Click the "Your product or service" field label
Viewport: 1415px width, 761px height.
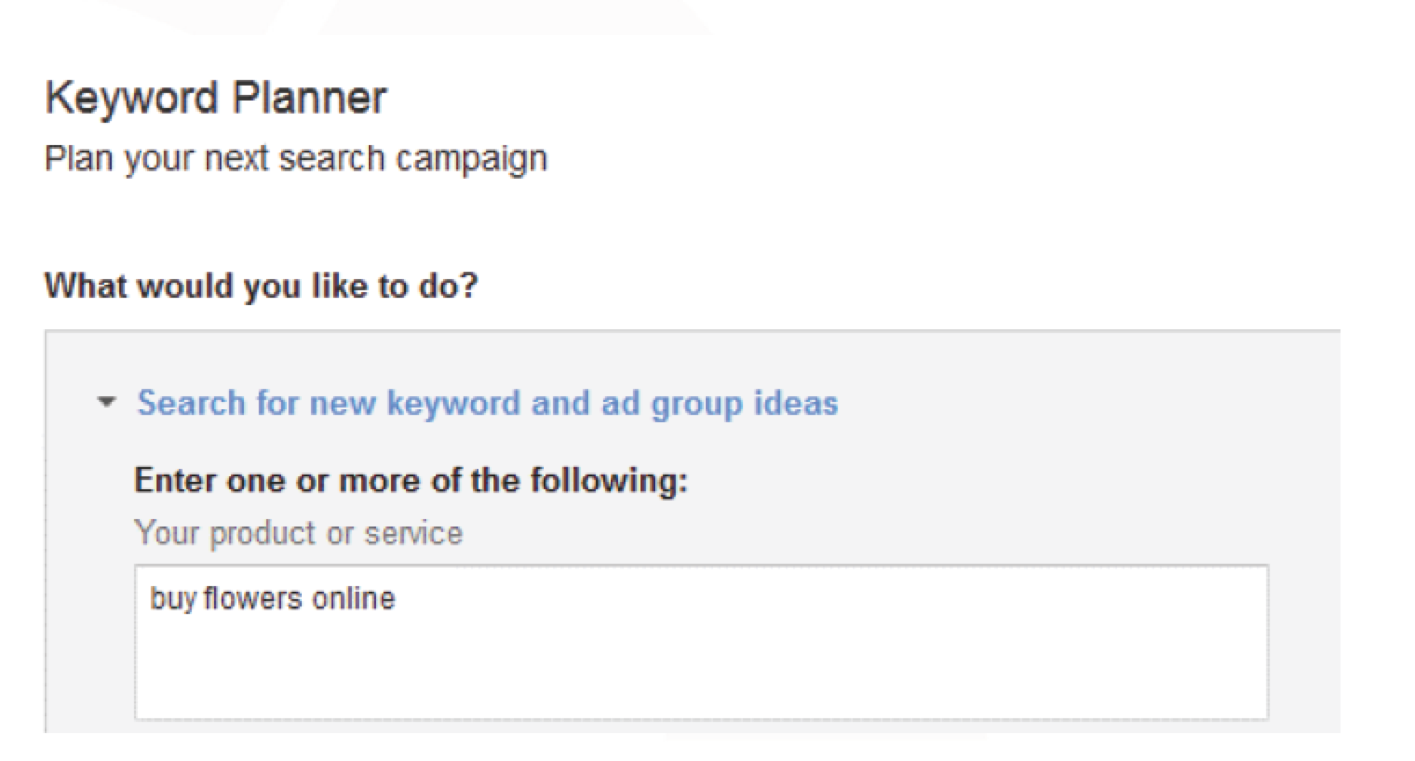pyautogui.click(x=299, y=533)
